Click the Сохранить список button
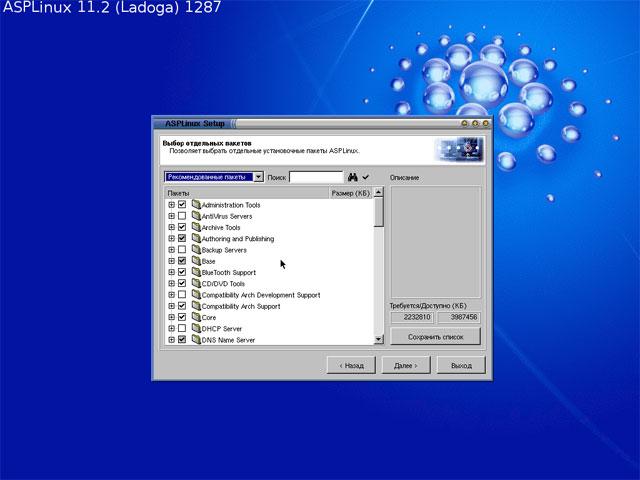Image resolution: width=640 pixels, height=480 pixels. 436,337
